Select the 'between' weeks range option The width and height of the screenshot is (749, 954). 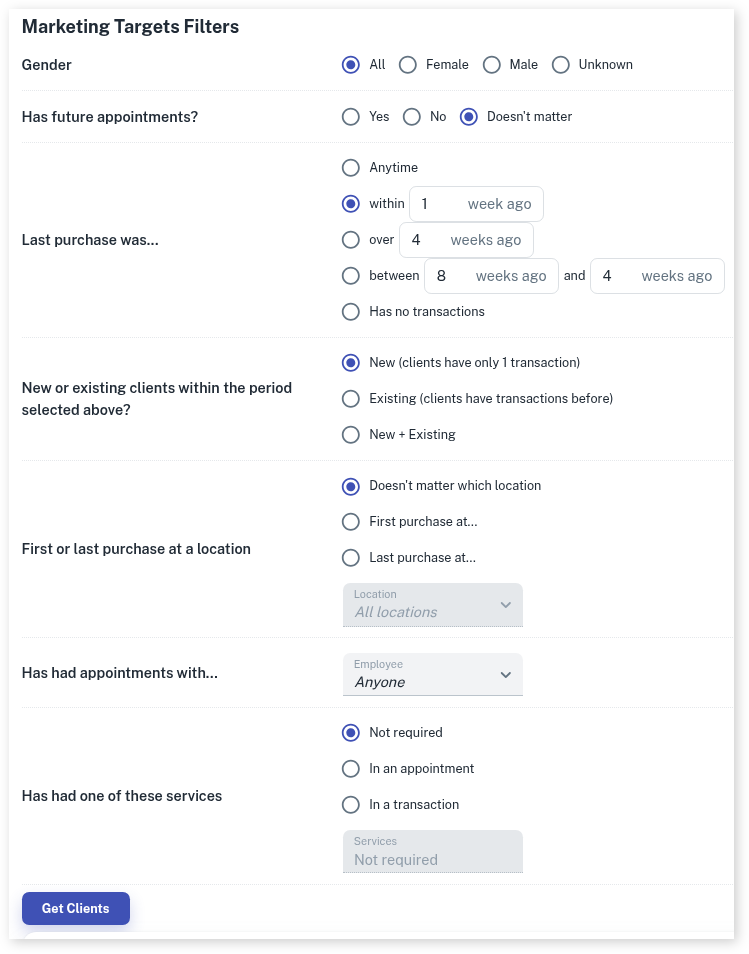click(351, 276)
